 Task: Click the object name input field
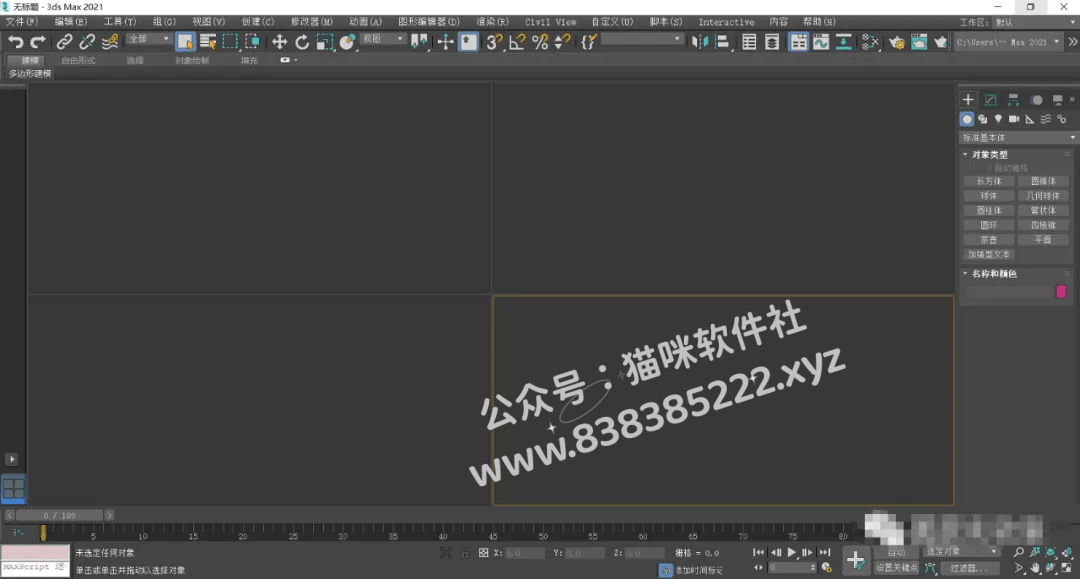click(x=1008, y=292)
